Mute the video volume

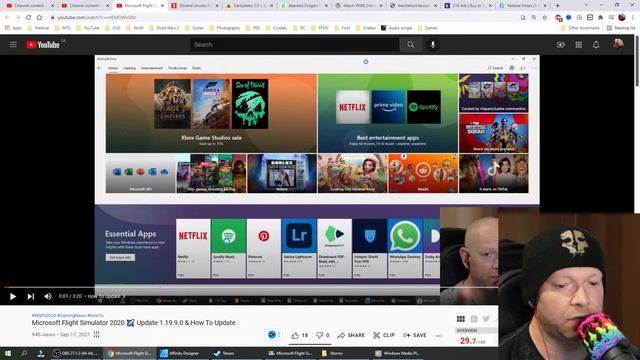(48, 296)
